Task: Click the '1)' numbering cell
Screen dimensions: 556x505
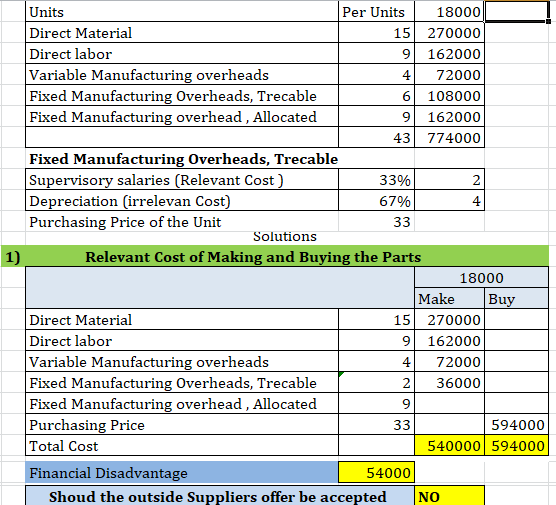Action: coord(13,257)
